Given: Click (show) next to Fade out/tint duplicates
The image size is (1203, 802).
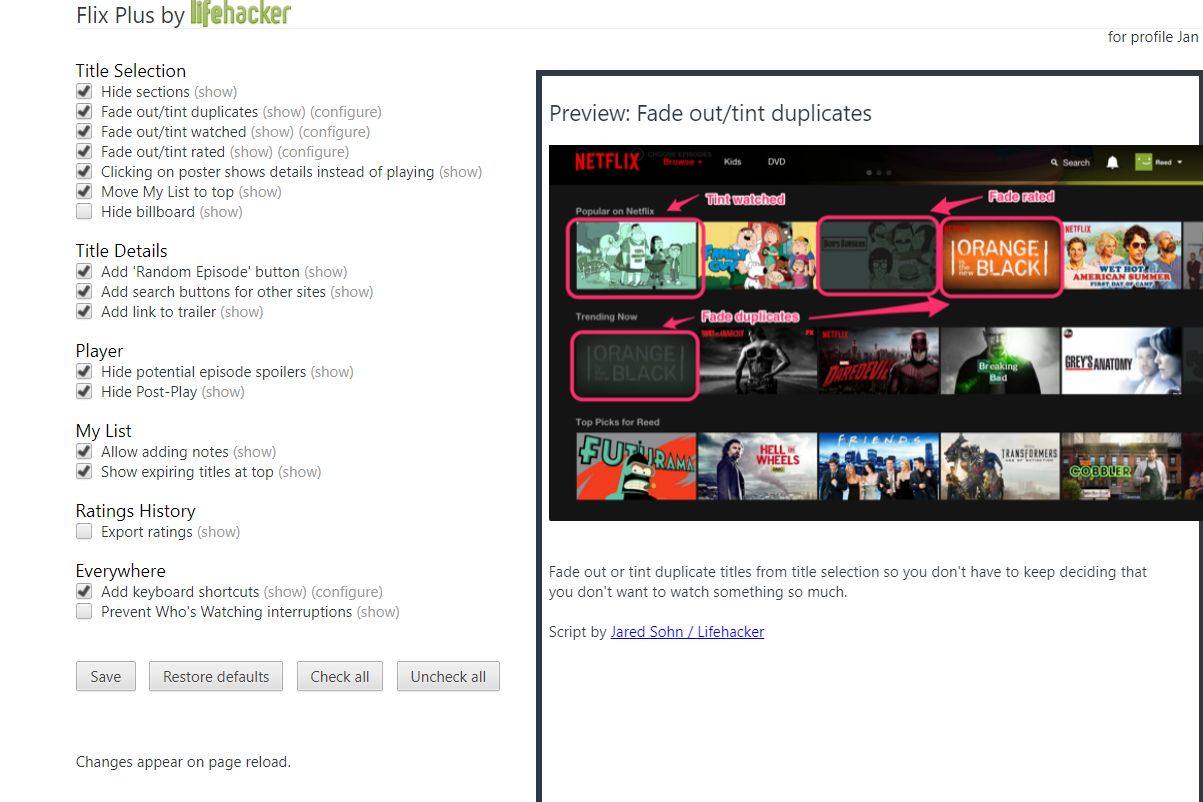Looking at the screenshot, I should [284, 112].
